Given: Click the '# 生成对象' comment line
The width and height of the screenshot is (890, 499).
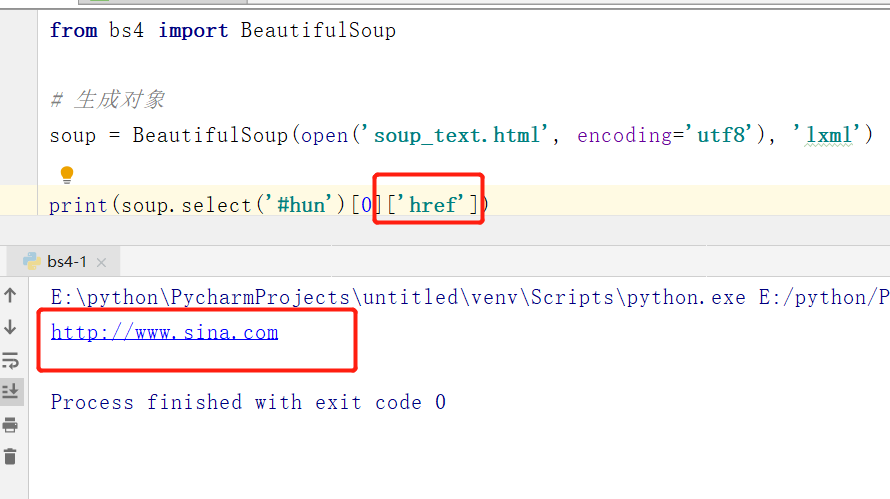Looking at the screenshot, I should [107, 100].
